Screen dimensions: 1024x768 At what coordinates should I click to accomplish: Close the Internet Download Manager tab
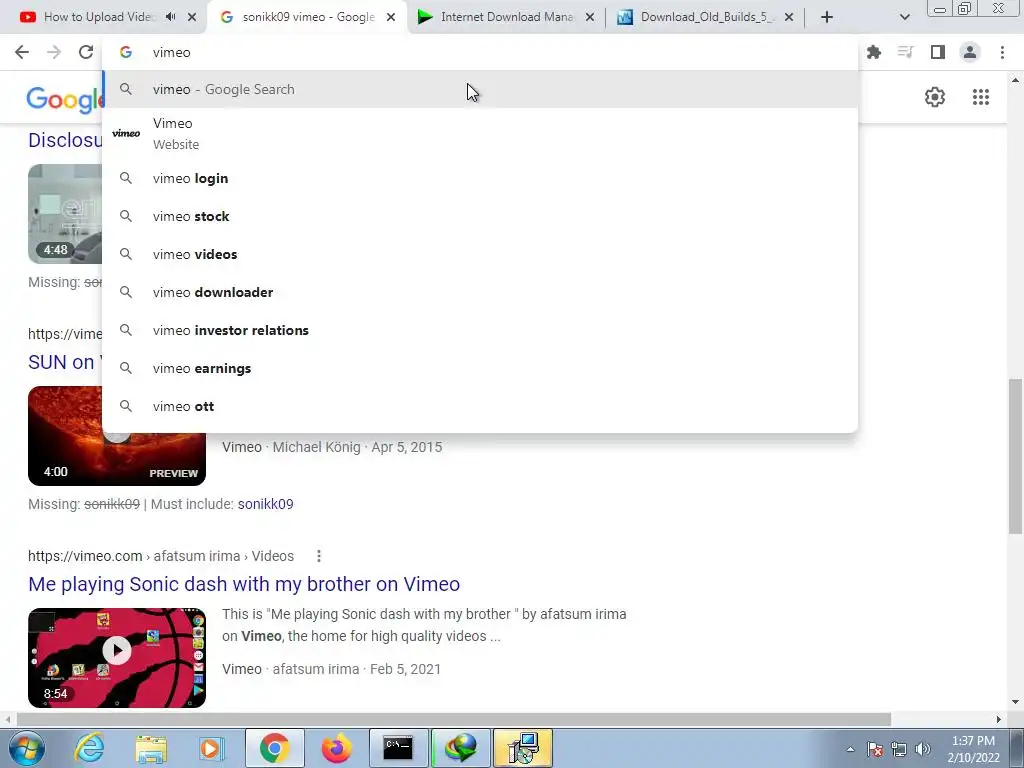[x=590, y=17]
